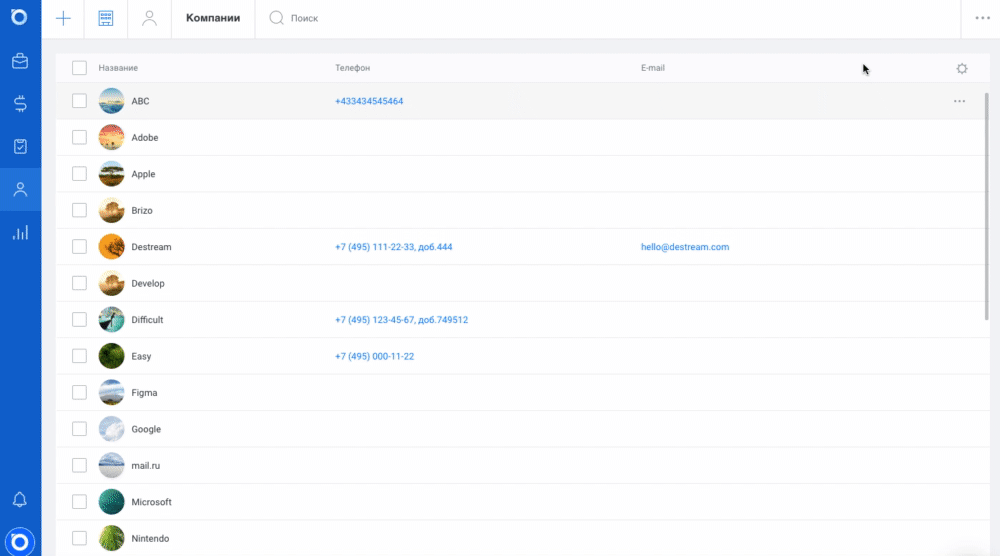Image resolution: width=1000 pixels, height=556 pixels.
Task: Open the Easy company name
Action: point(141,356)
